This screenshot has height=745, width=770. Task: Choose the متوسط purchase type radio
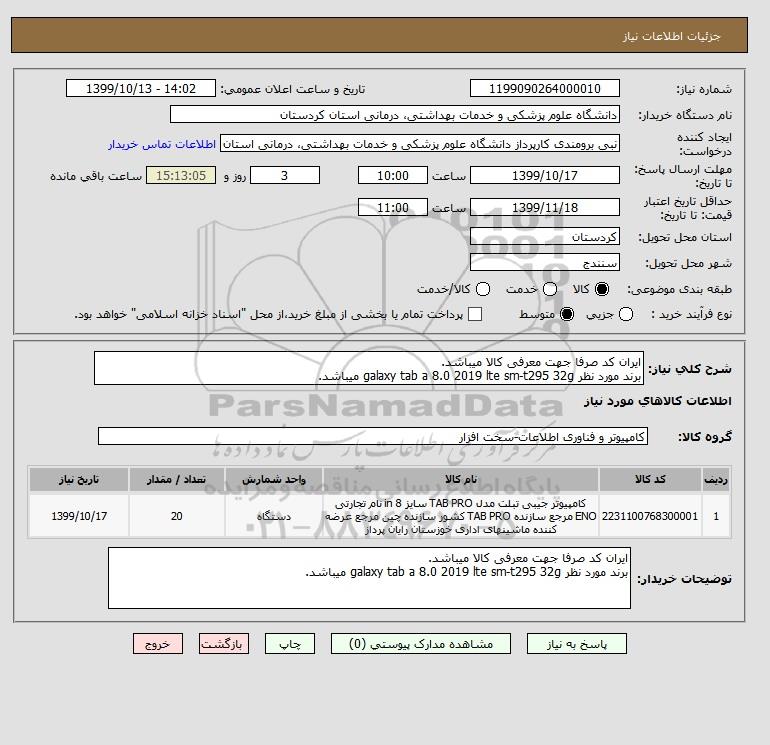pyautogui.click(x=567, y=314)
